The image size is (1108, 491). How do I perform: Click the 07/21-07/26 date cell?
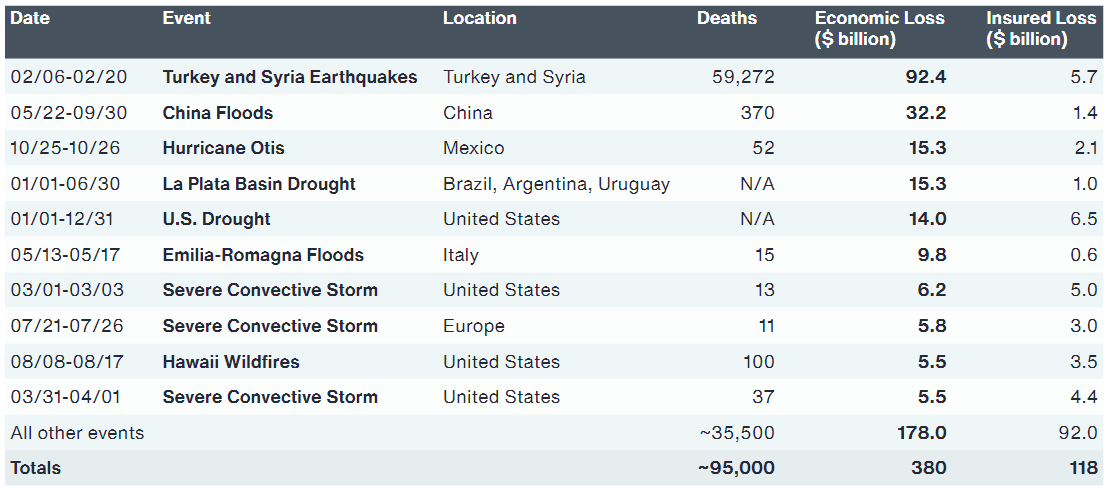click(x=64, y=326)
